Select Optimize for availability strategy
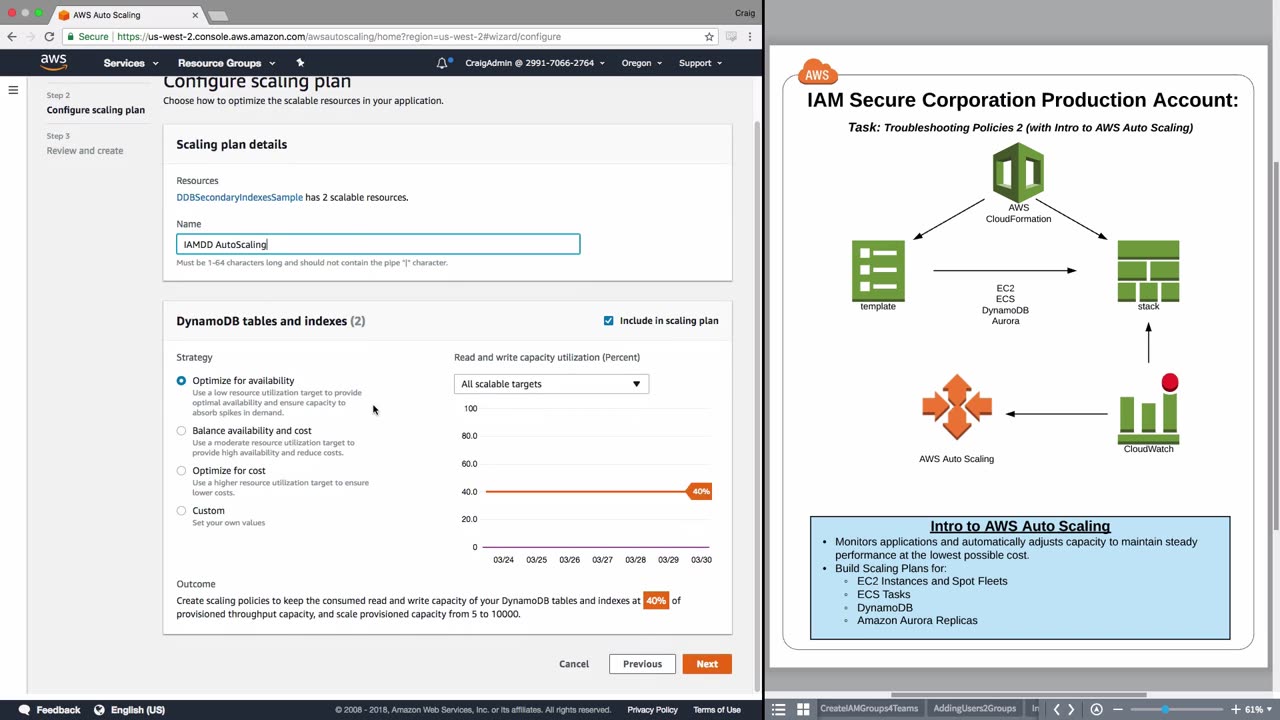The width and height of the screenshot is (1280, 720). pyautogui.click(x=181, y=381)
